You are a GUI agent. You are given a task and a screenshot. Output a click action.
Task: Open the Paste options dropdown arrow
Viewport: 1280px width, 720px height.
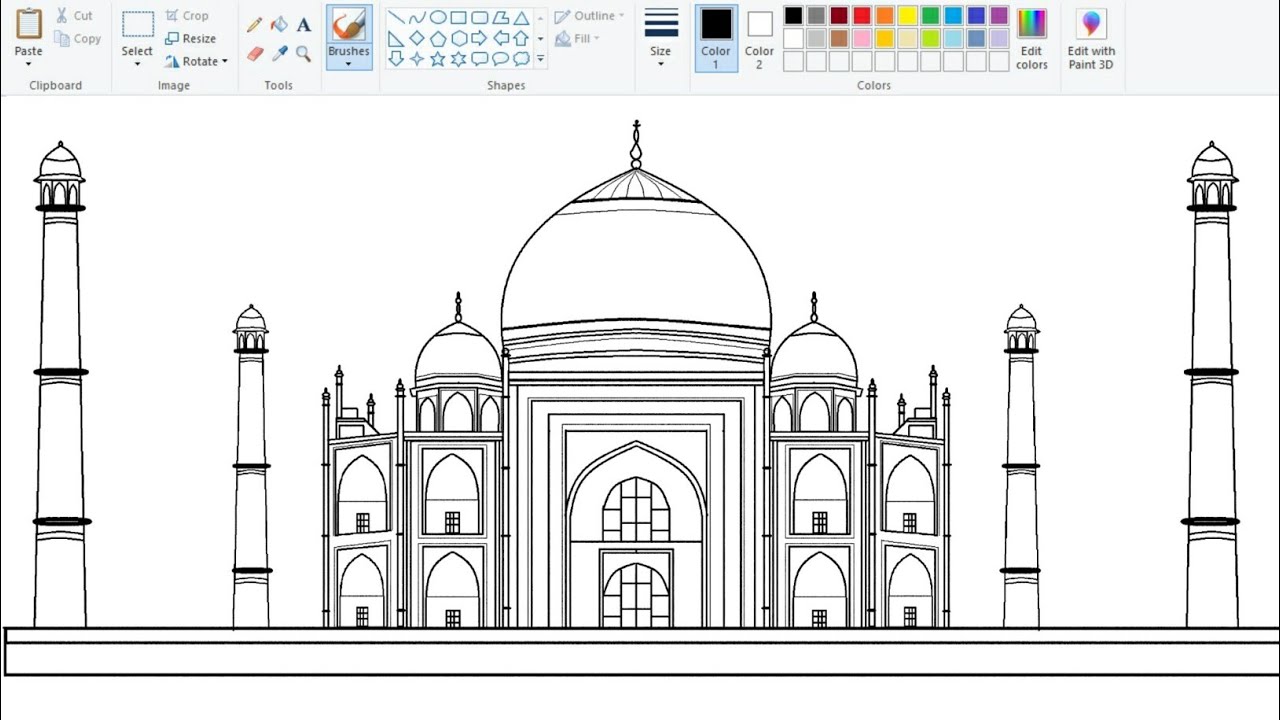(28, 65)
